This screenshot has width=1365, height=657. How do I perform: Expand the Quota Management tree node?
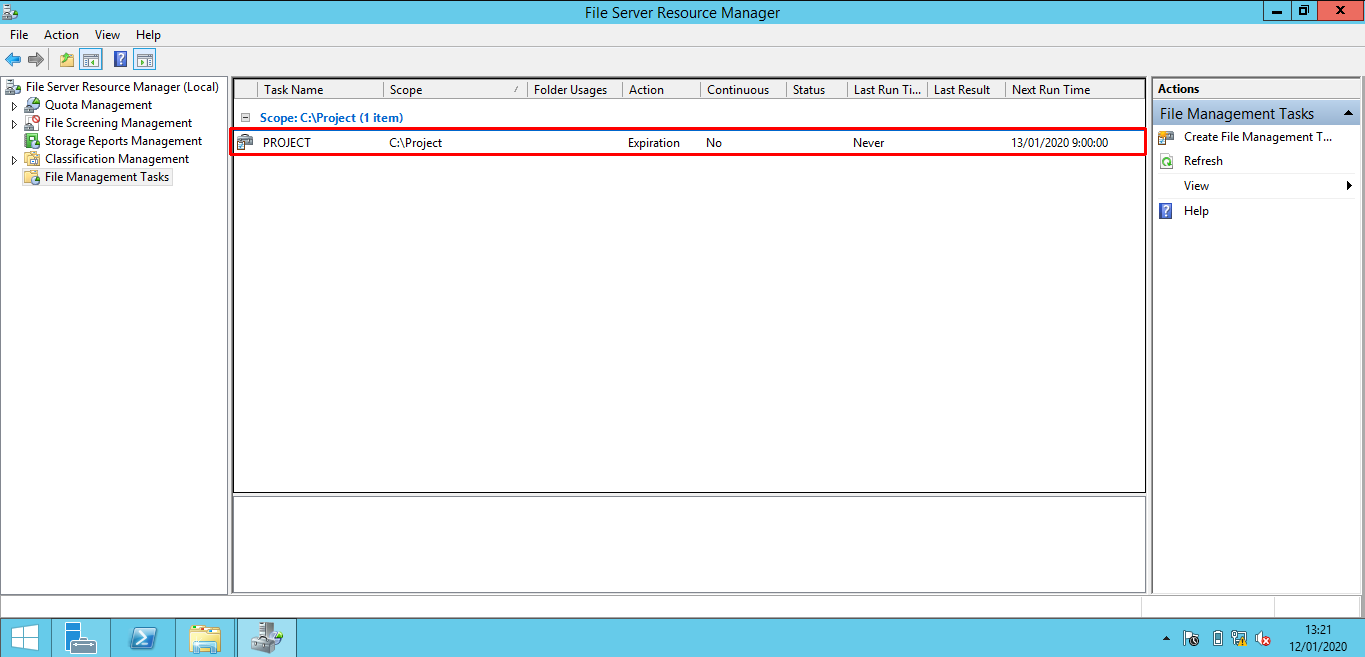[x=14, y=105]
